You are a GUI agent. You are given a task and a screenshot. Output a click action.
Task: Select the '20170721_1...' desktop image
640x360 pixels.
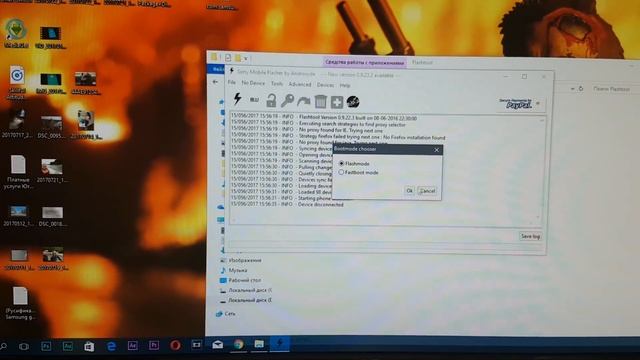pyautogui.click(x=52, y=171)
